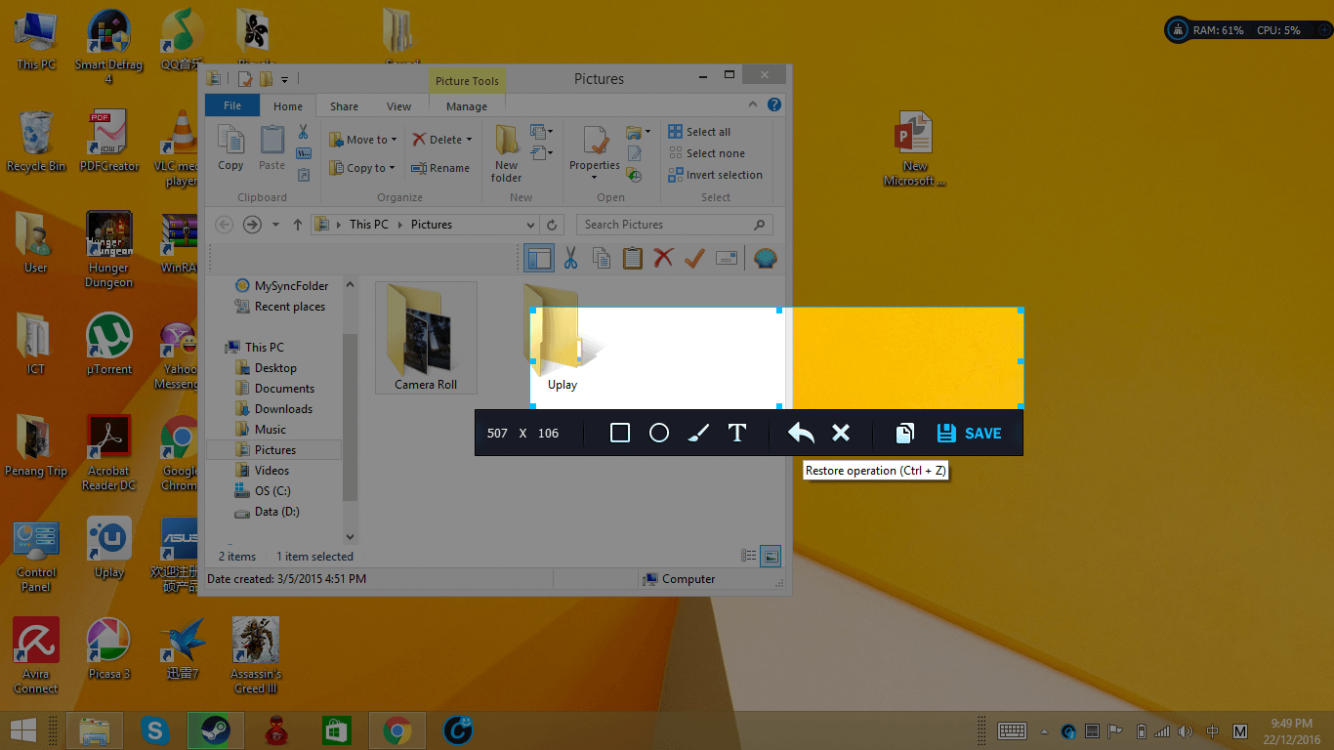
Task: Click MySyncFolder in navigation pane
Action: pos(281,286)
